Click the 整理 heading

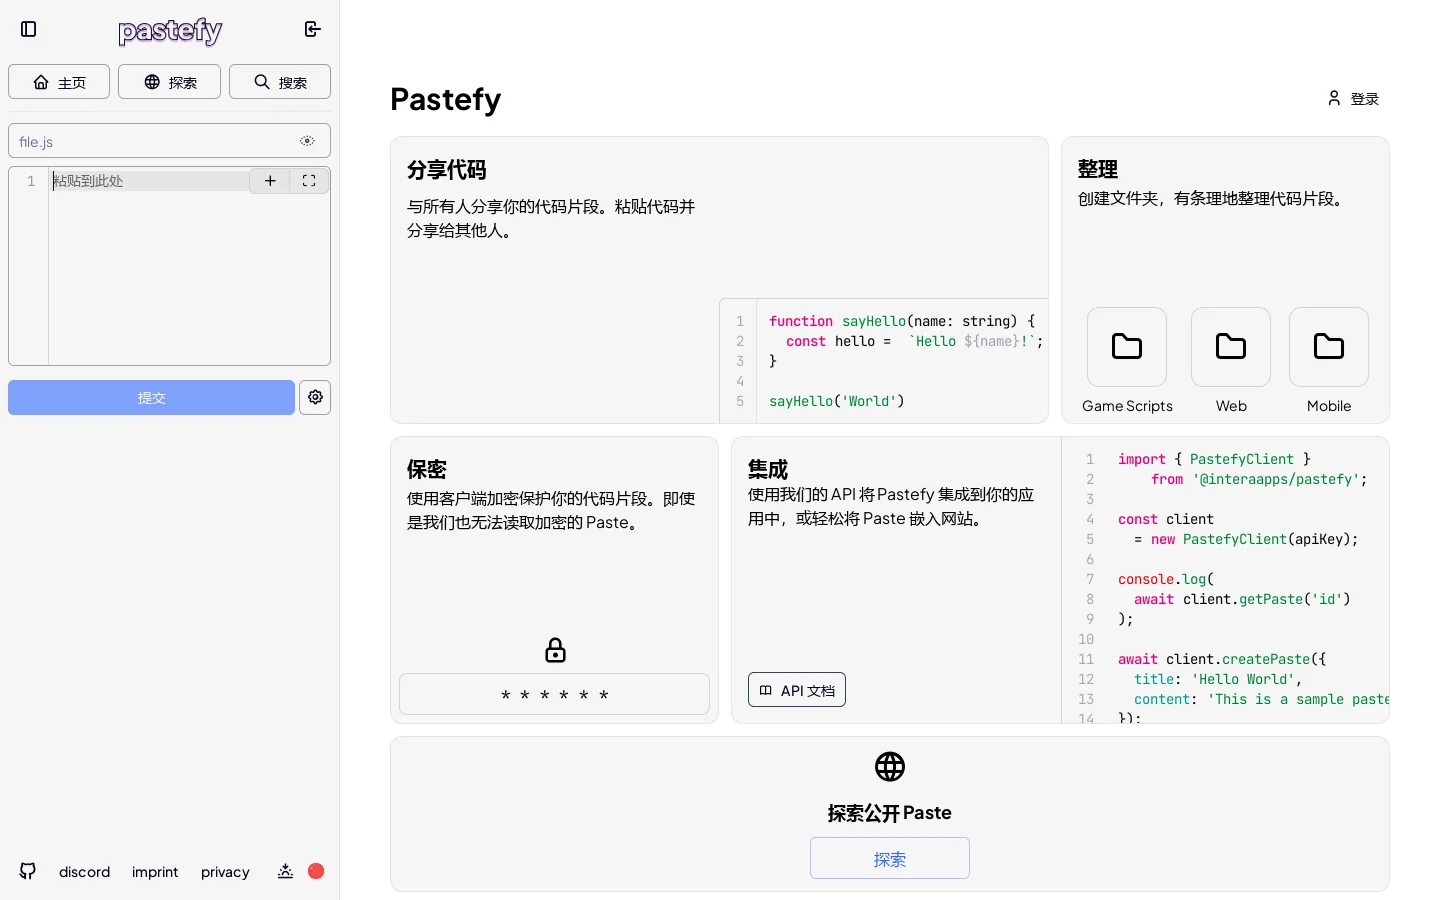pyautogui.click(x=1098, y=169)
